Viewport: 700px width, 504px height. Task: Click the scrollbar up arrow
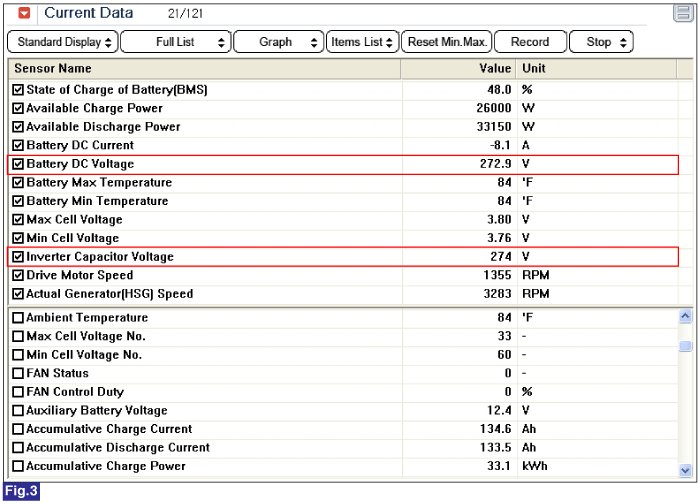(x=685, y=317)
